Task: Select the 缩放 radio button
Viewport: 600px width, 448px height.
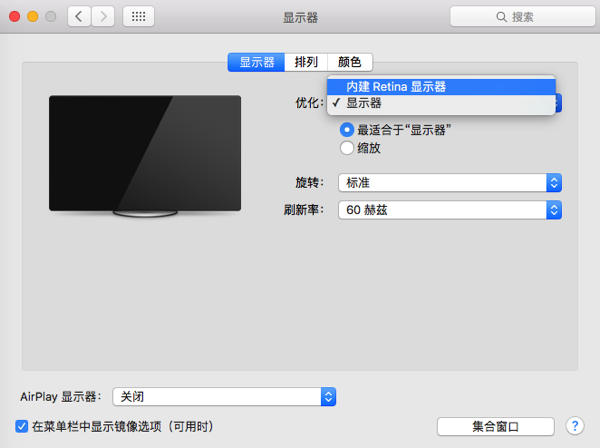Action: (347, 148)
